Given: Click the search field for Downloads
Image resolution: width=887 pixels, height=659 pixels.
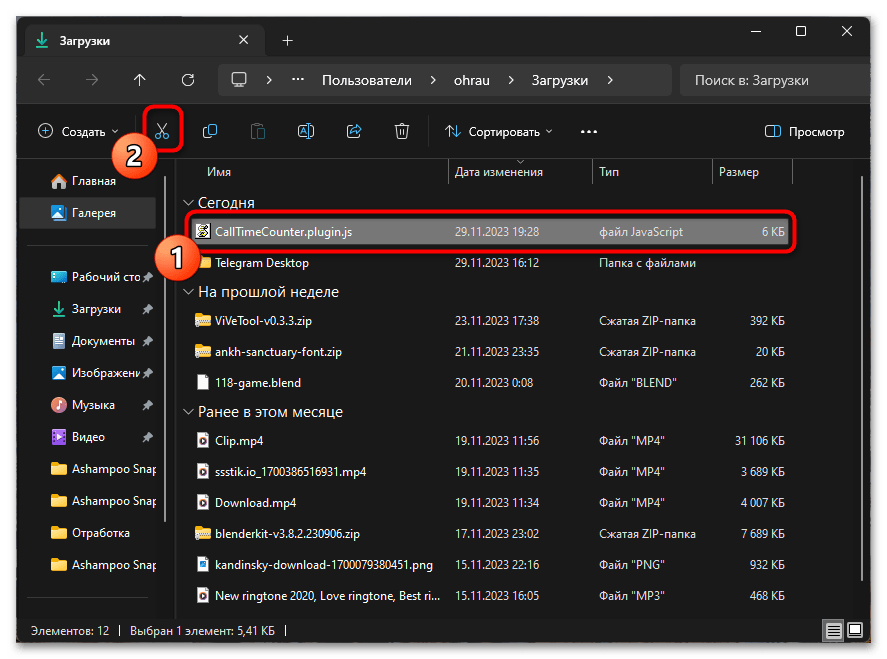Looking at the screenshot, I should [770, 80].
